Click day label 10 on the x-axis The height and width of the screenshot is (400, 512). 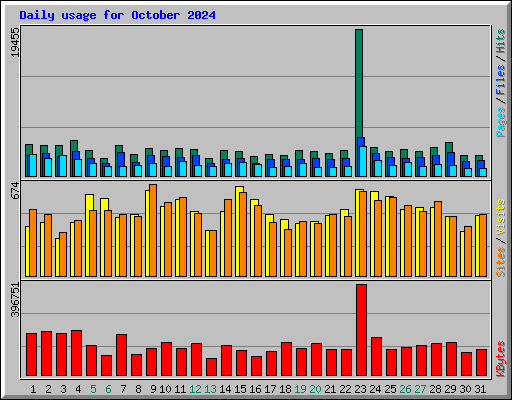click(165, 389)
